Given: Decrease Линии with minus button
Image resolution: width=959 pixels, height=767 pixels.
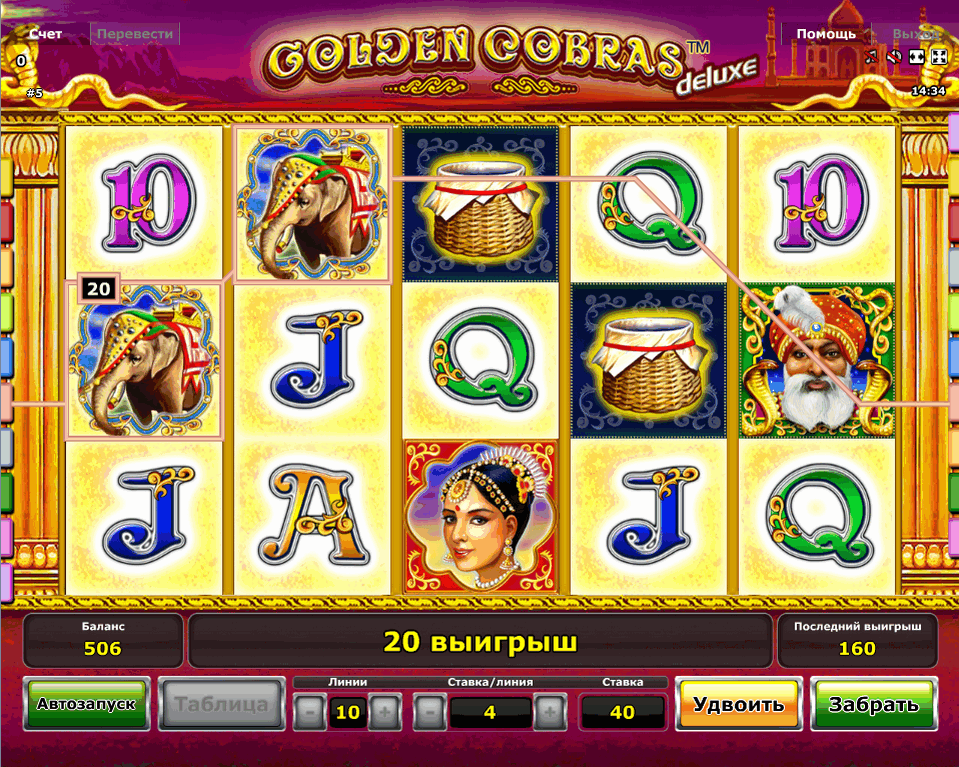Looking at the screenshot, I should (x=310, y=712).
